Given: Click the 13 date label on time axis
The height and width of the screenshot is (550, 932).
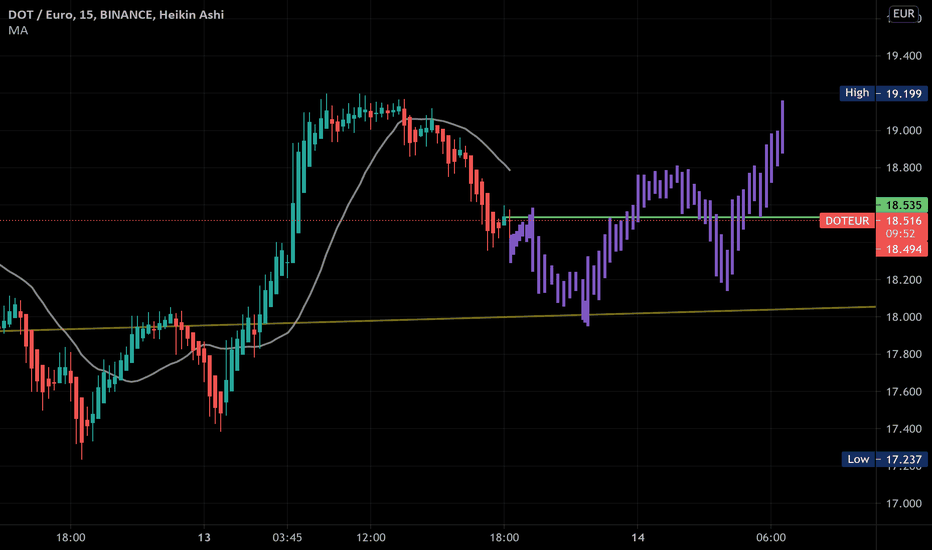Looking at the screenshot, I should 204,538.
